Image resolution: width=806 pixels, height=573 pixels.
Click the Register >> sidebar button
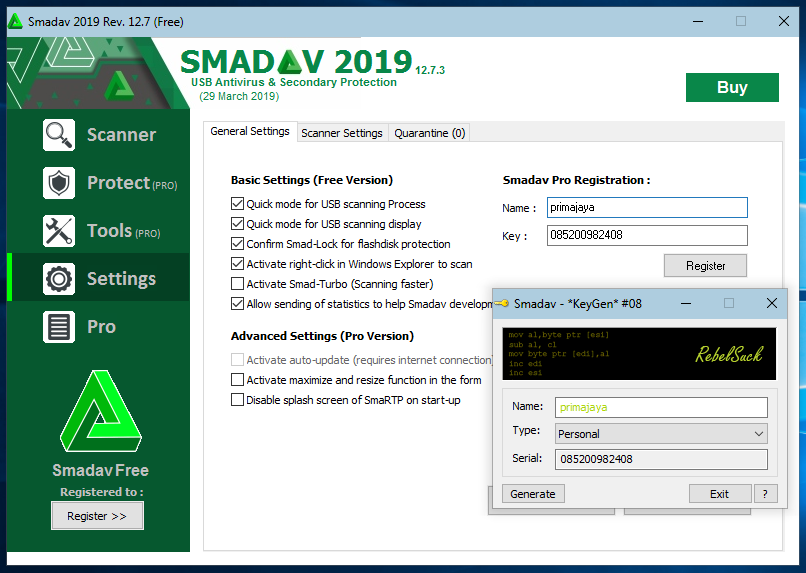97,516
